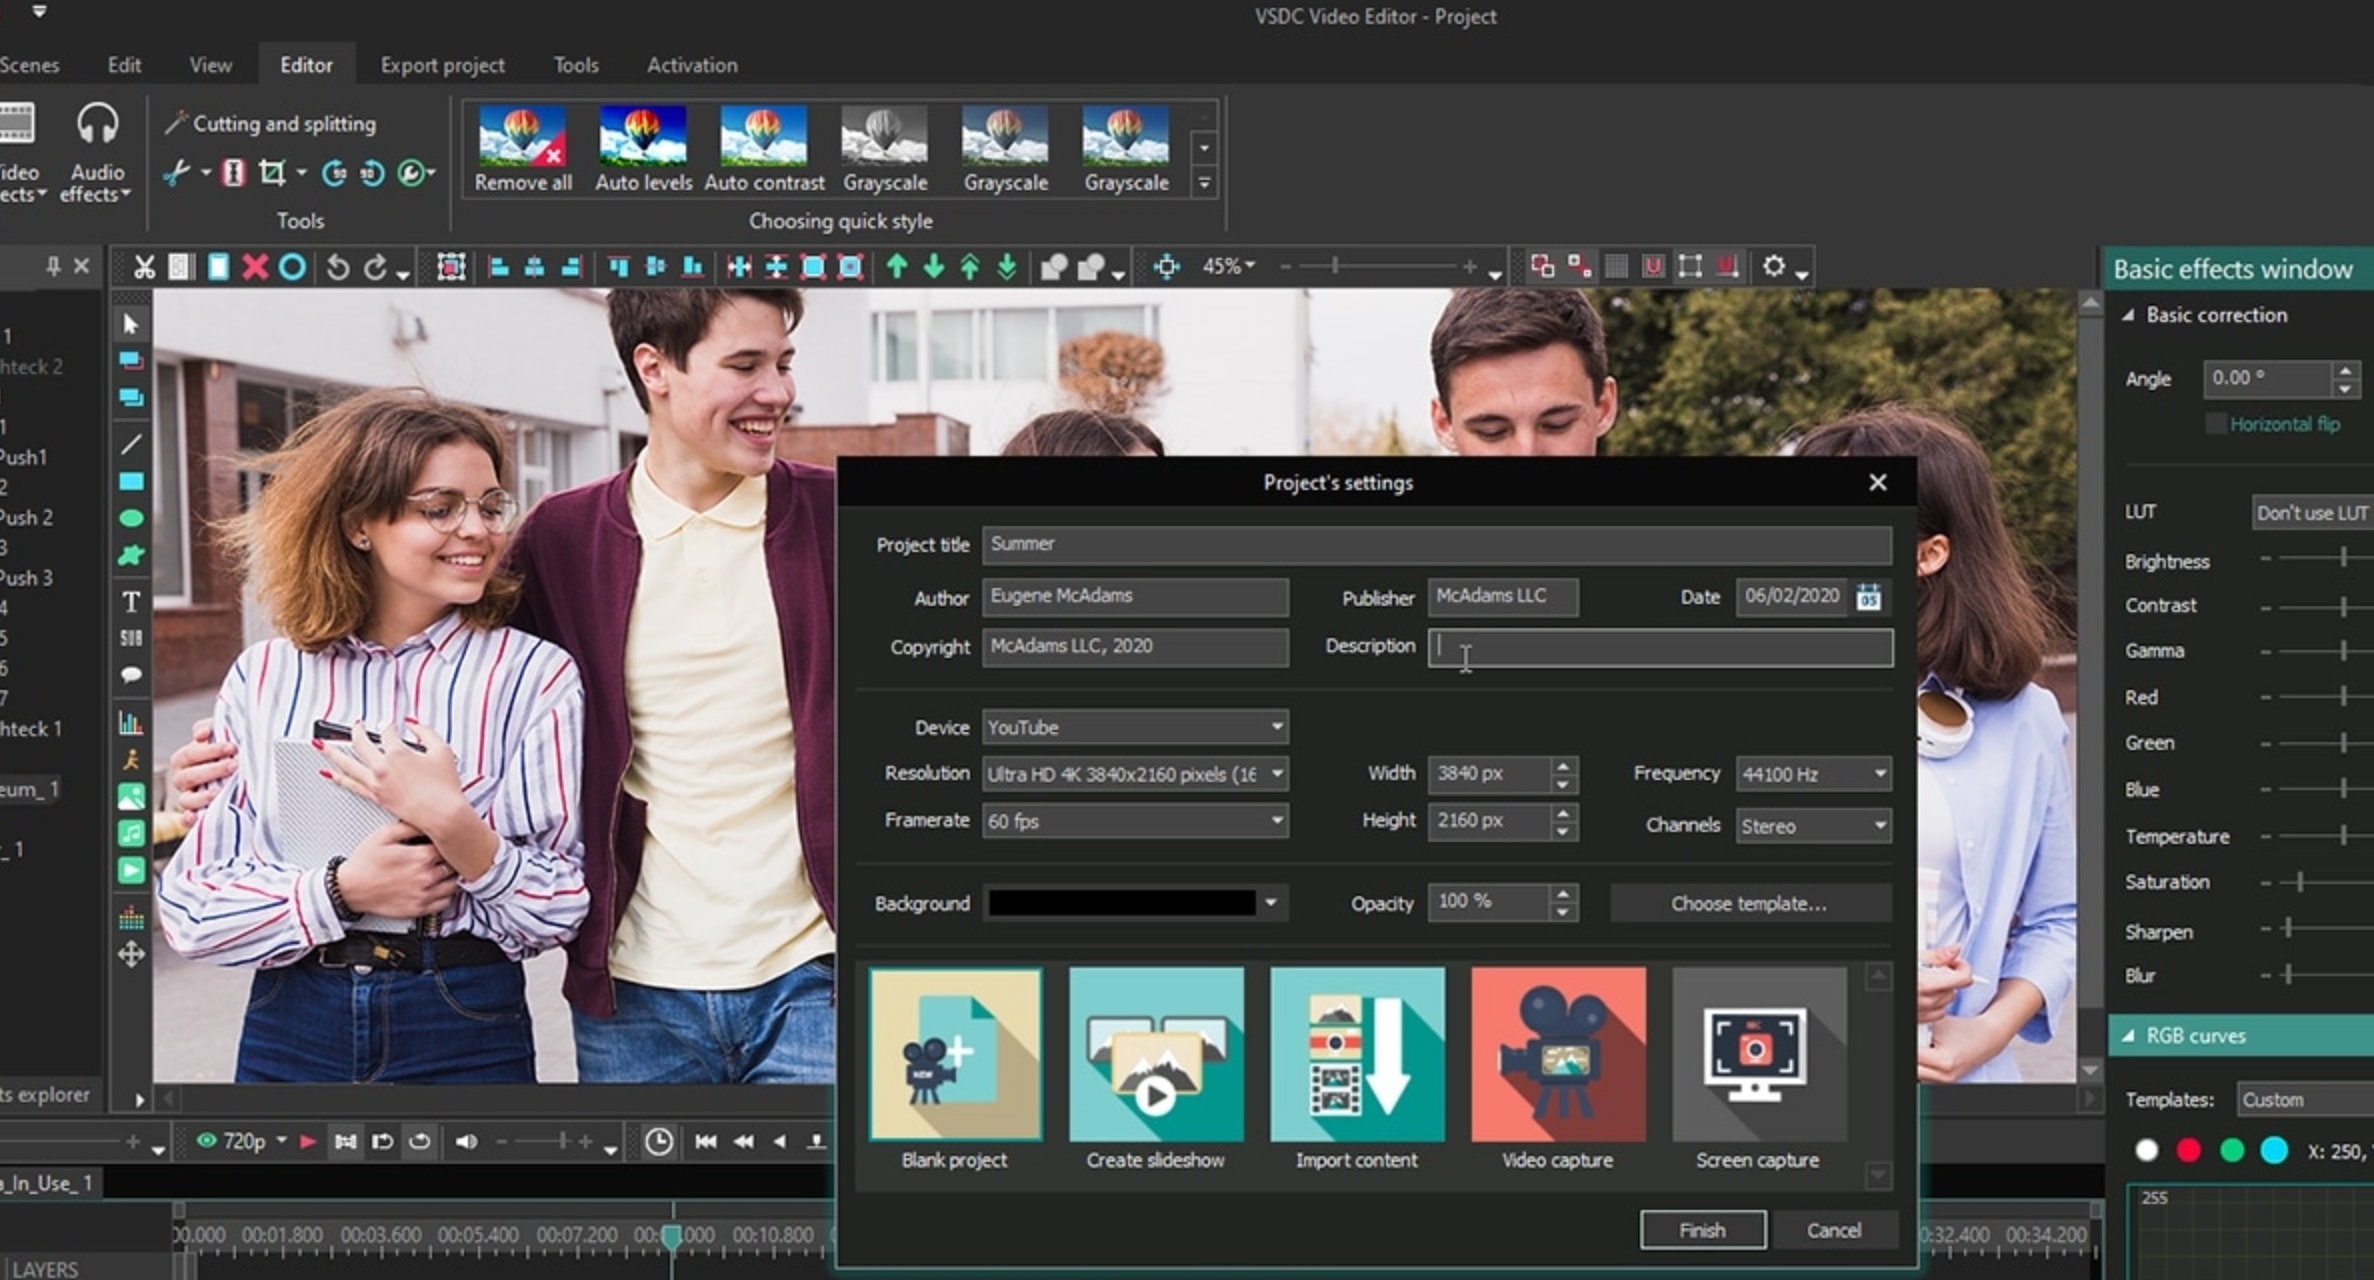Viewport: 2374px width, 1280px height.
Task: Open the Channels dropdown showing Stereo
Action: (x=1813, y=826)
